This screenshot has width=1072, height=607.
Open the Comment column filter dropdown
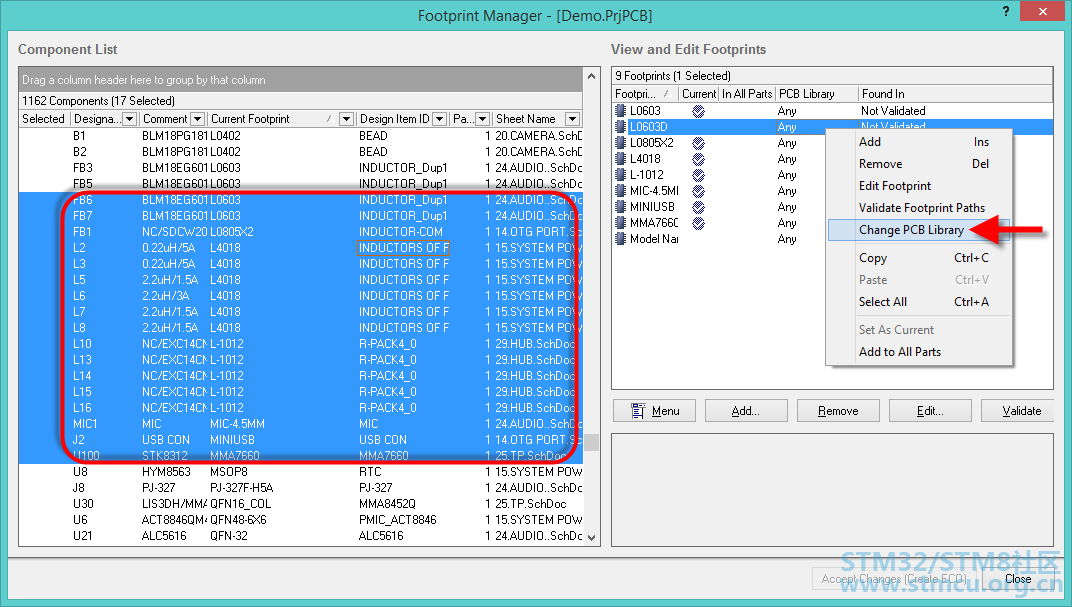(x=197, y=119)
